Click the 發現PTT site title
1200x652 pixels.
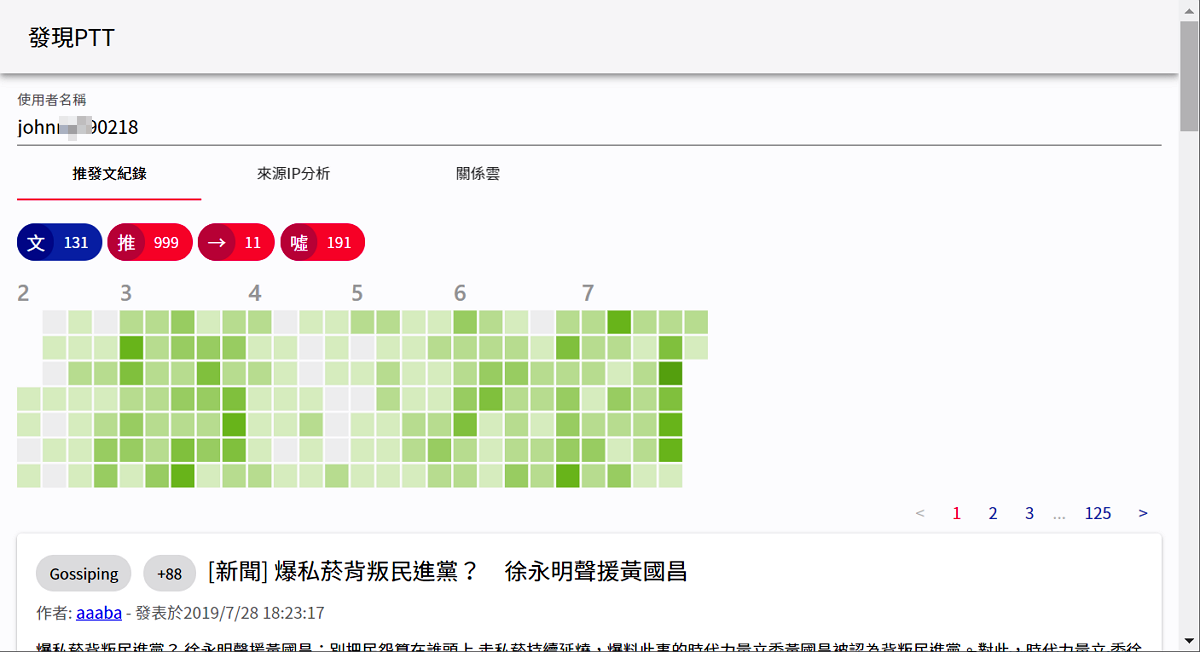(72, 37)
